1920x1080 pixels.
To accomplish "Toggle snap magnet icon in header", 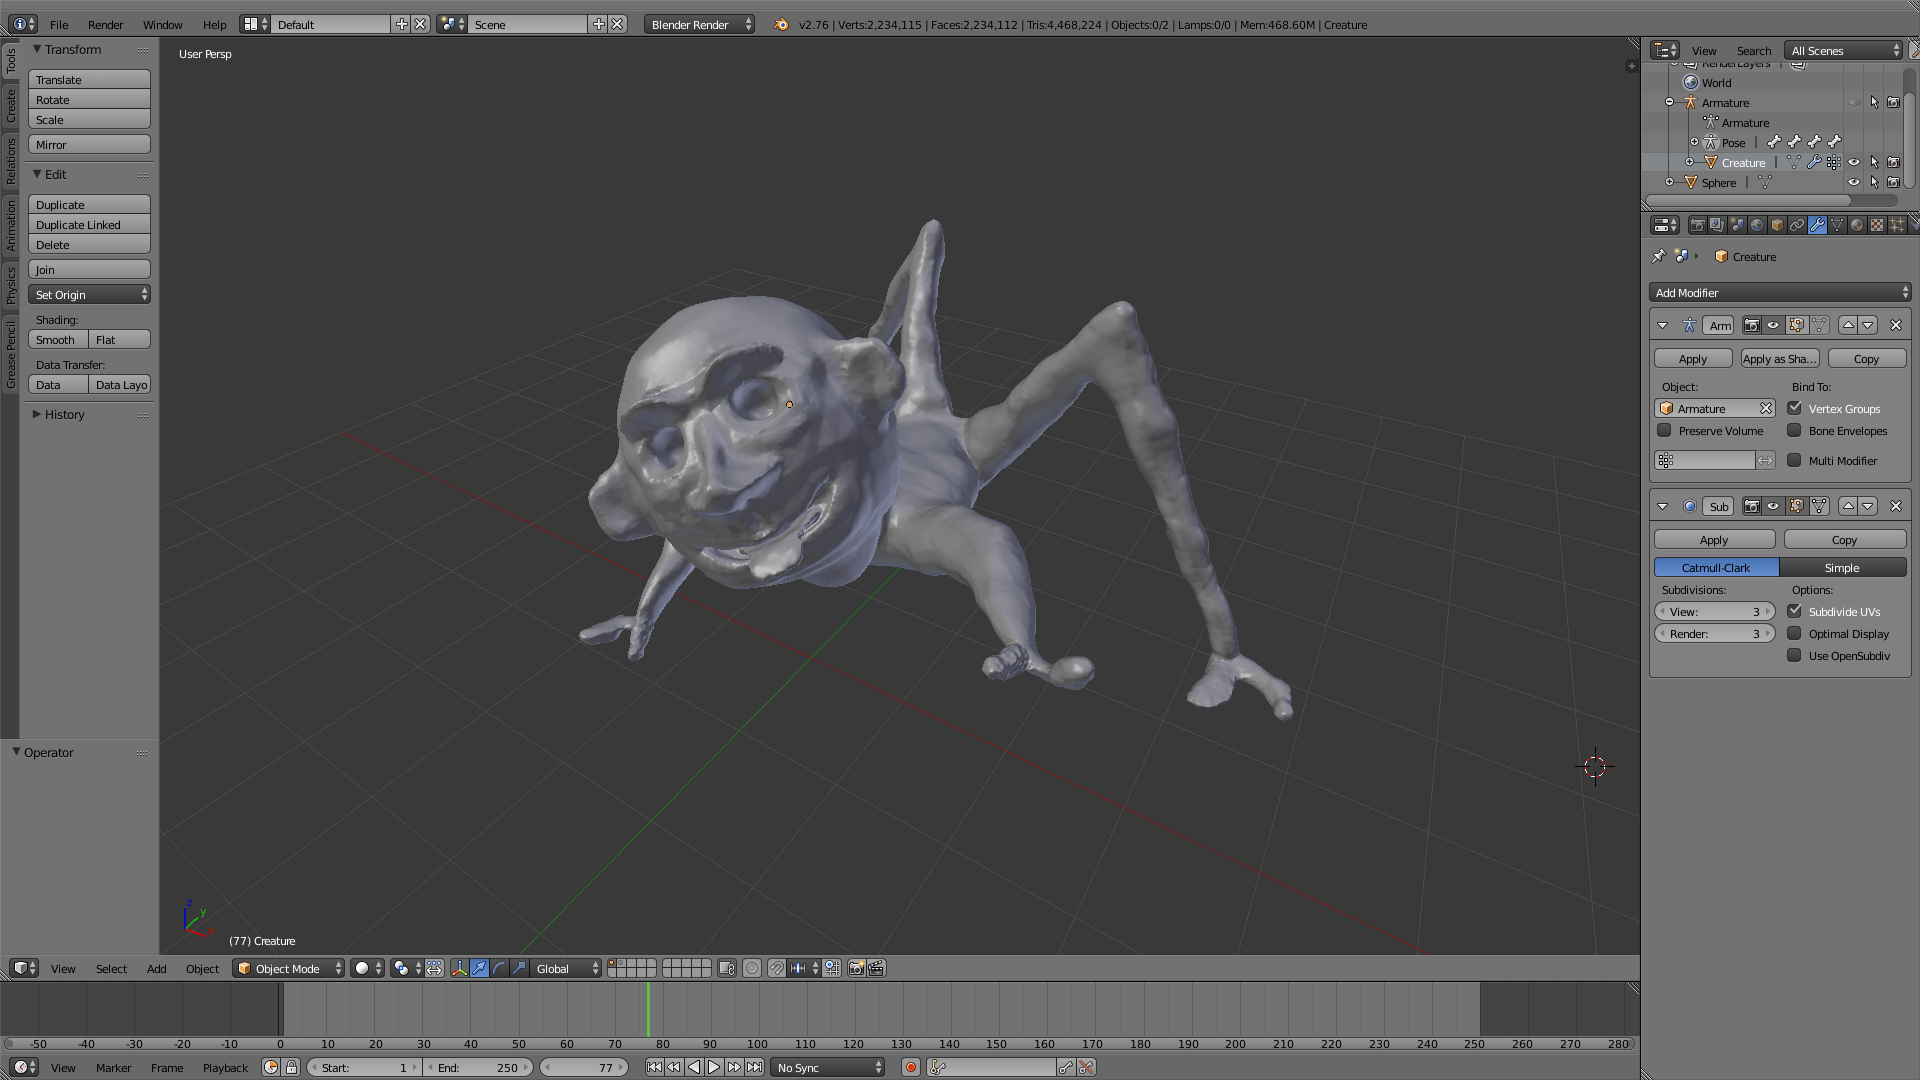I will tap(776, 968).
